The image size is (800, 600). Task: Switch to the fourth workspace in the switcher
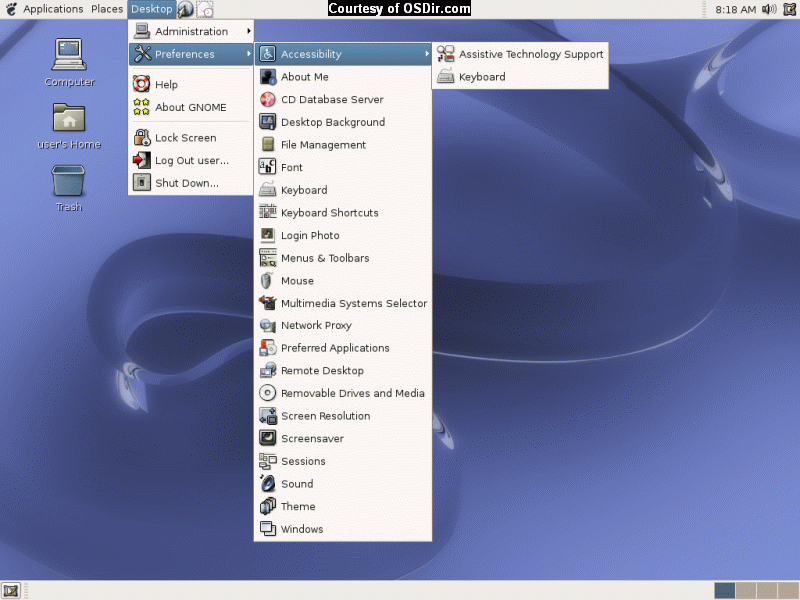[788, 591]
